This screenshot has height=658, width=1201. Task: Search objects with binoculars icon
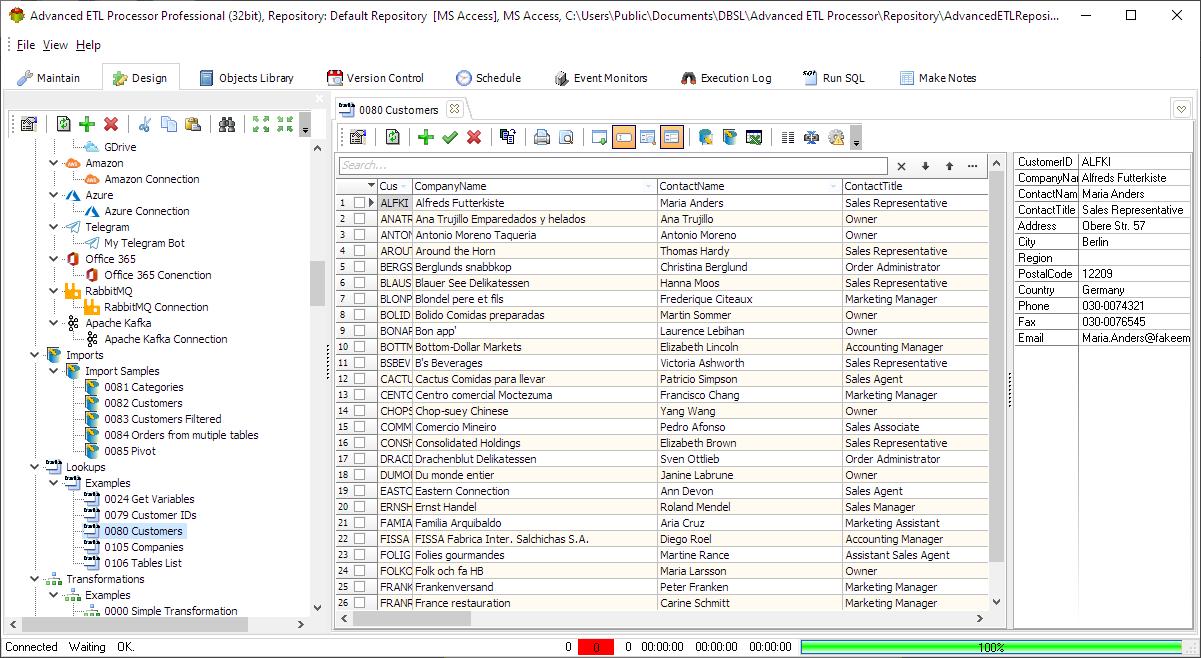(228, 124)
